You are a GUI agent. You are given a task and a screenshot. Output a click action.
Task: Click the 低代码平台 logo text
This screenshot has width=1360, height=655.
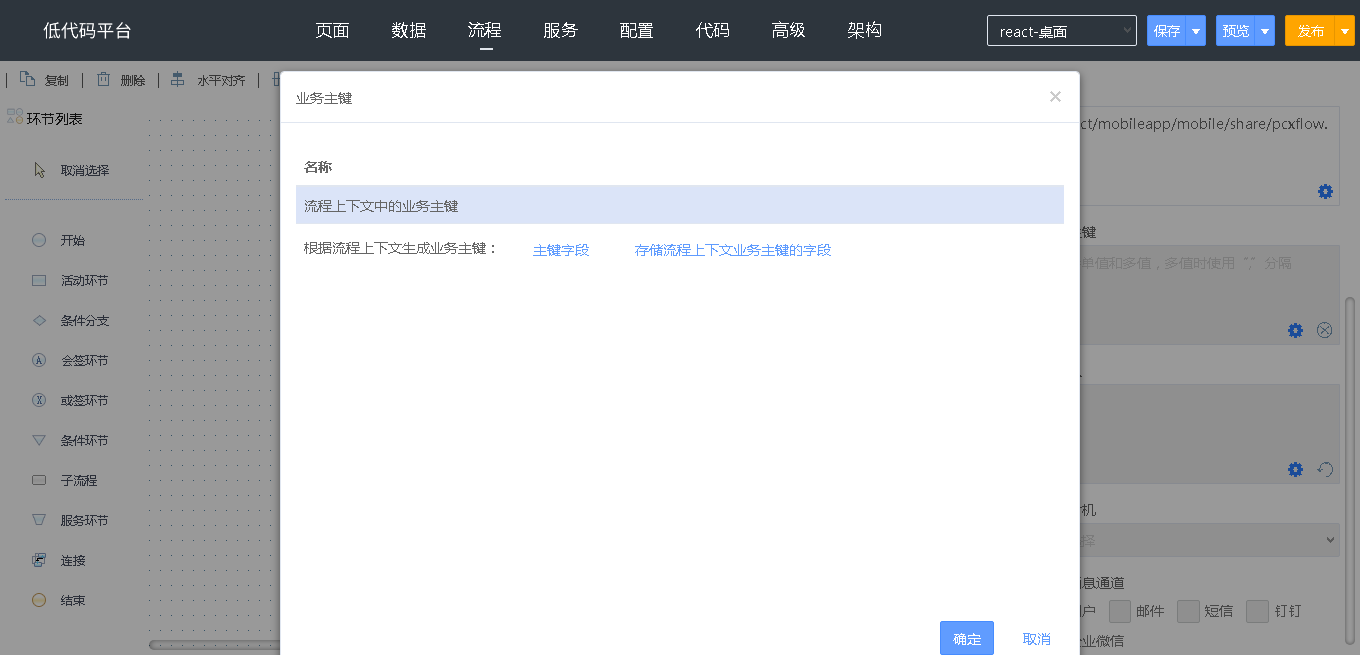pos(87,31)
